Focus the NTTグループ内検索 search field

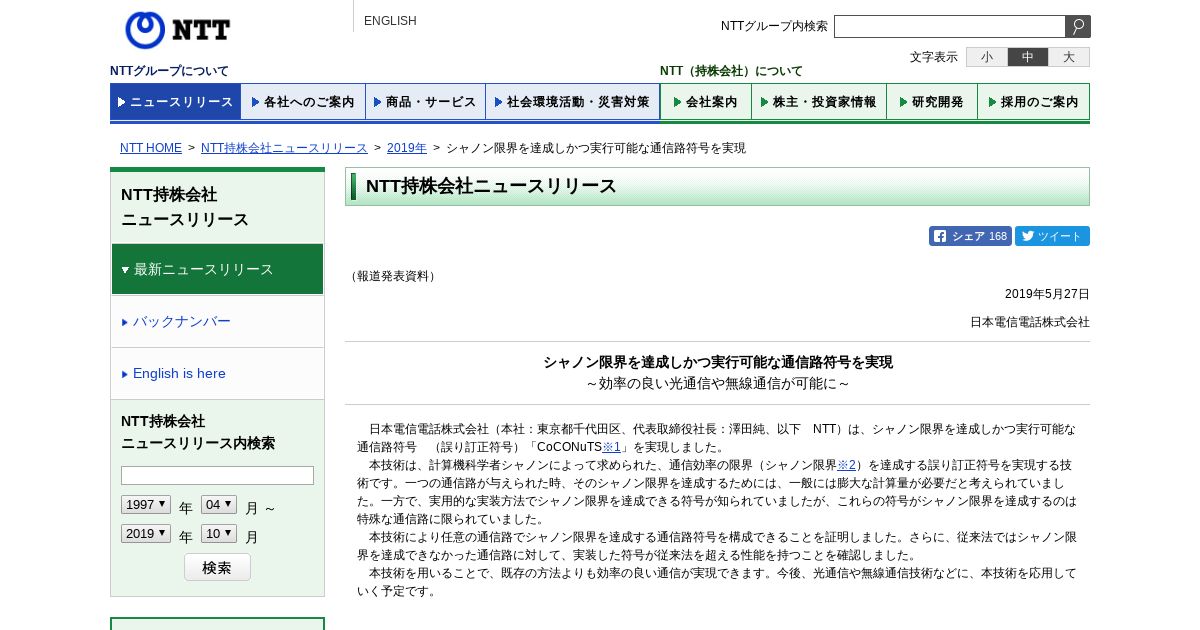coord(950,27)
